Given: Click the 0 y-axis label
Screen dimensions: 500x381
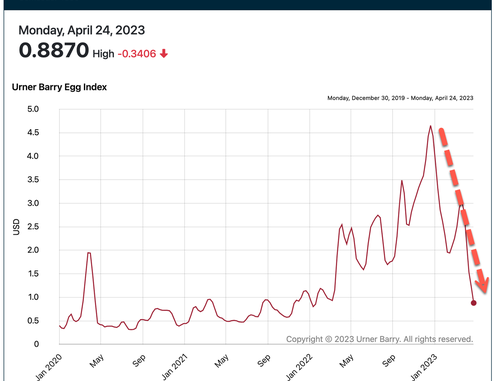Looking at the screenshot, I should click(36, 344).
